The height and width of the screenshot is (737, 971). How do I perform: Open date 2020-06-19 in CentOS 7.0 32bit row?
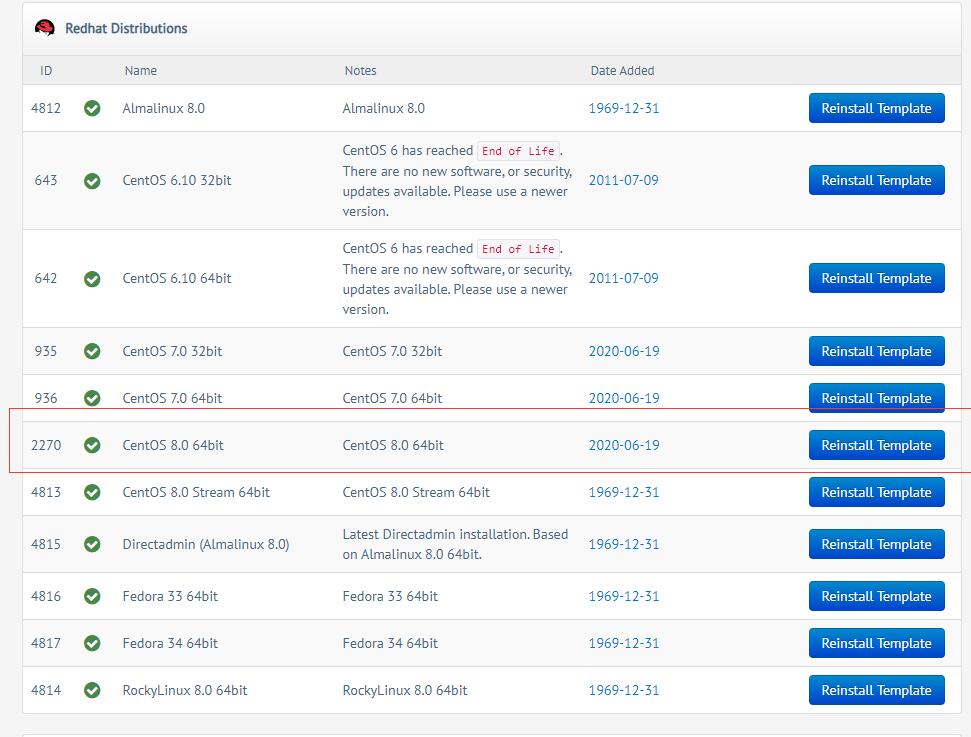tap(624, 351)
